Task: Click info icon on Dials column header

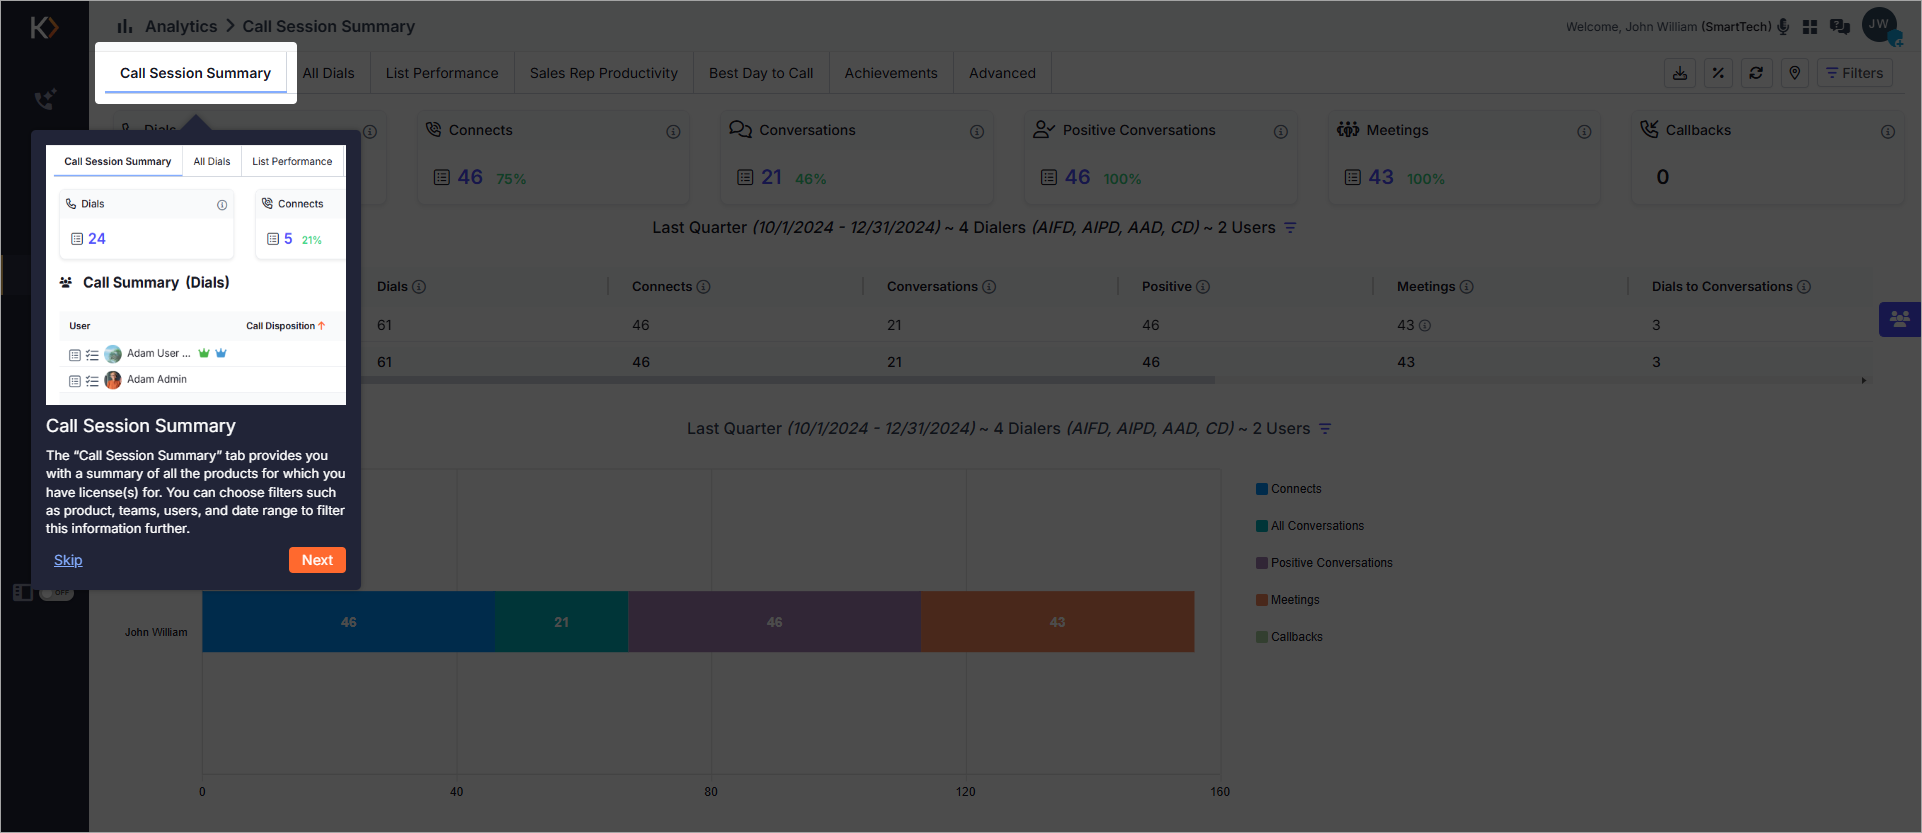Action: click(419, 287)
